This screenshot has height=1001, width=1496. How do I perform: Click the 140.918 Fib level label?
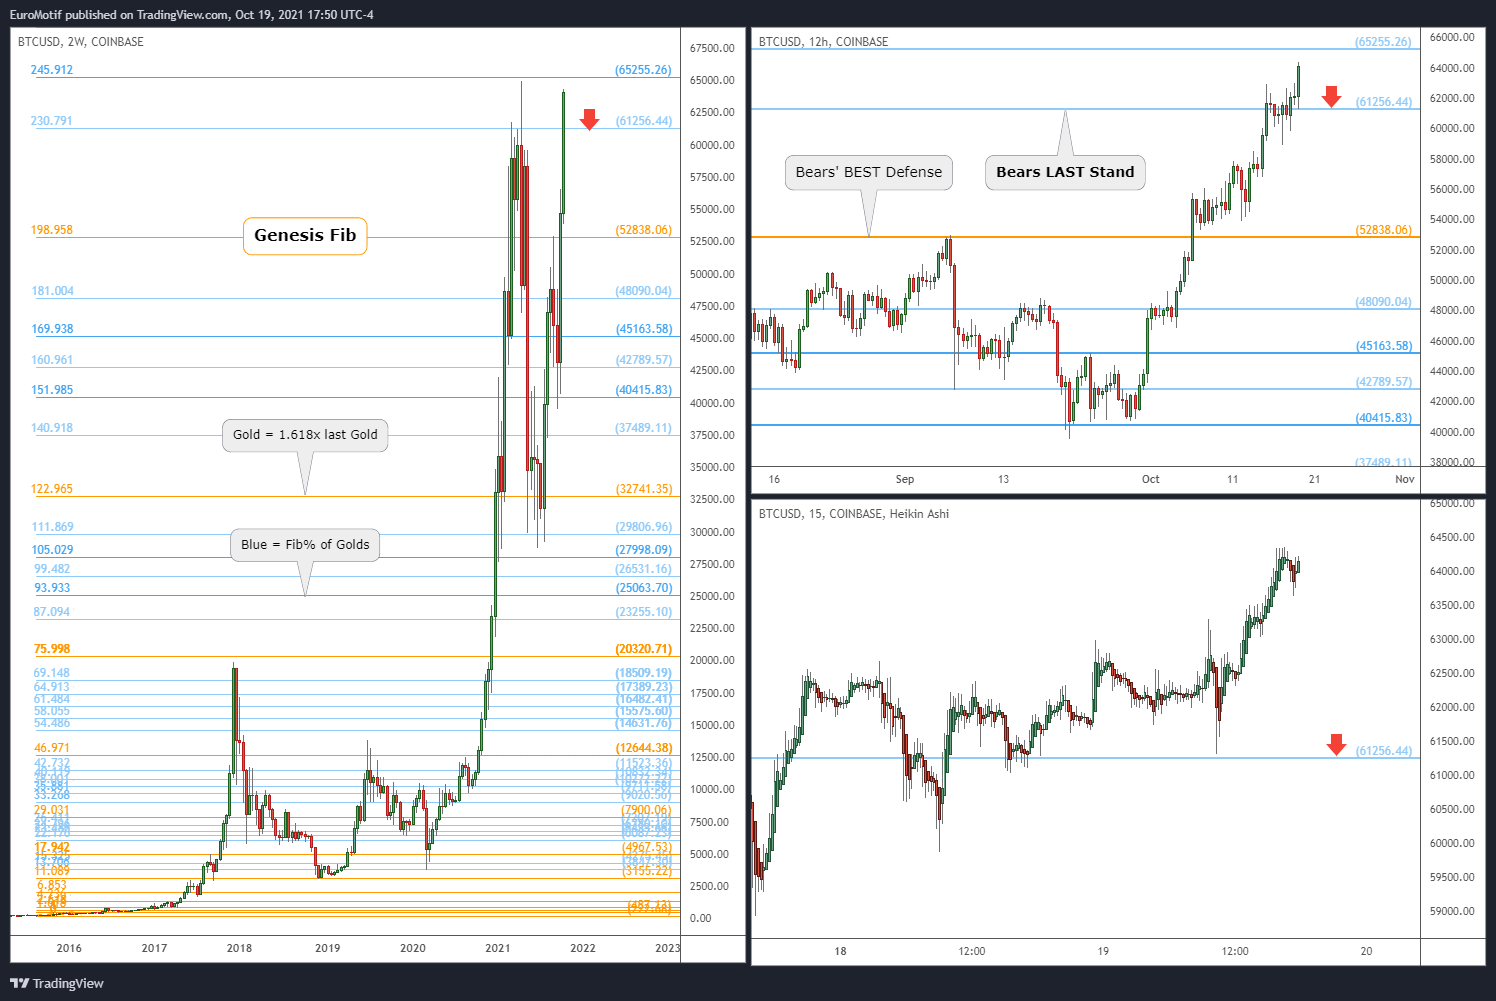pos(53,428)
